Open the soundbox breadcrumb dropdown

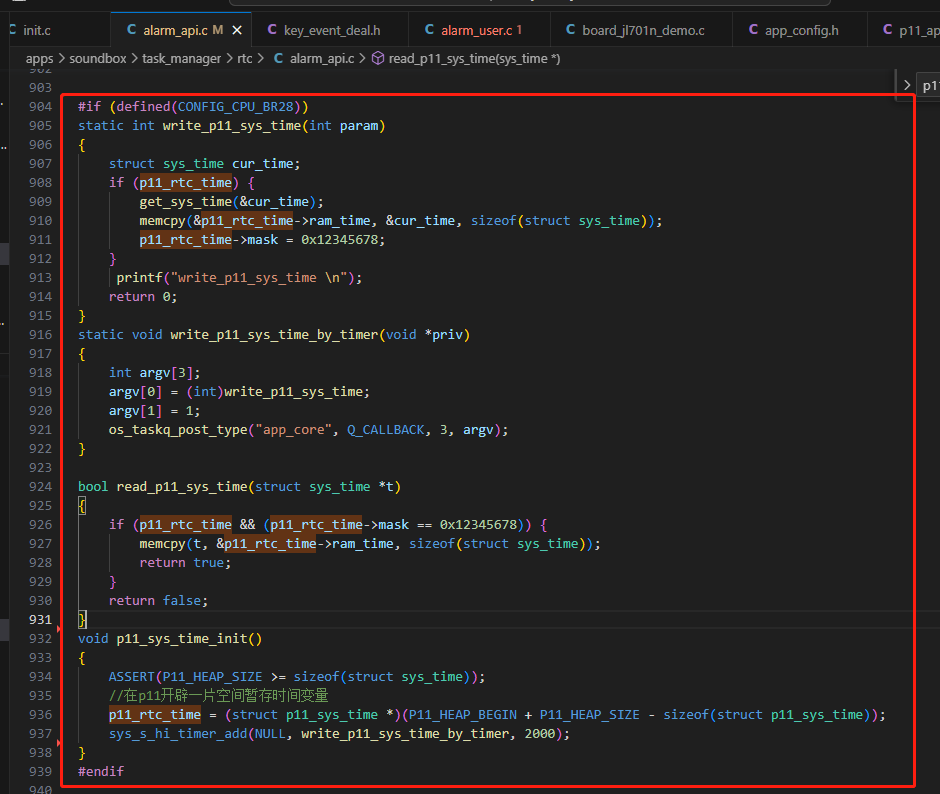(98, 58)
